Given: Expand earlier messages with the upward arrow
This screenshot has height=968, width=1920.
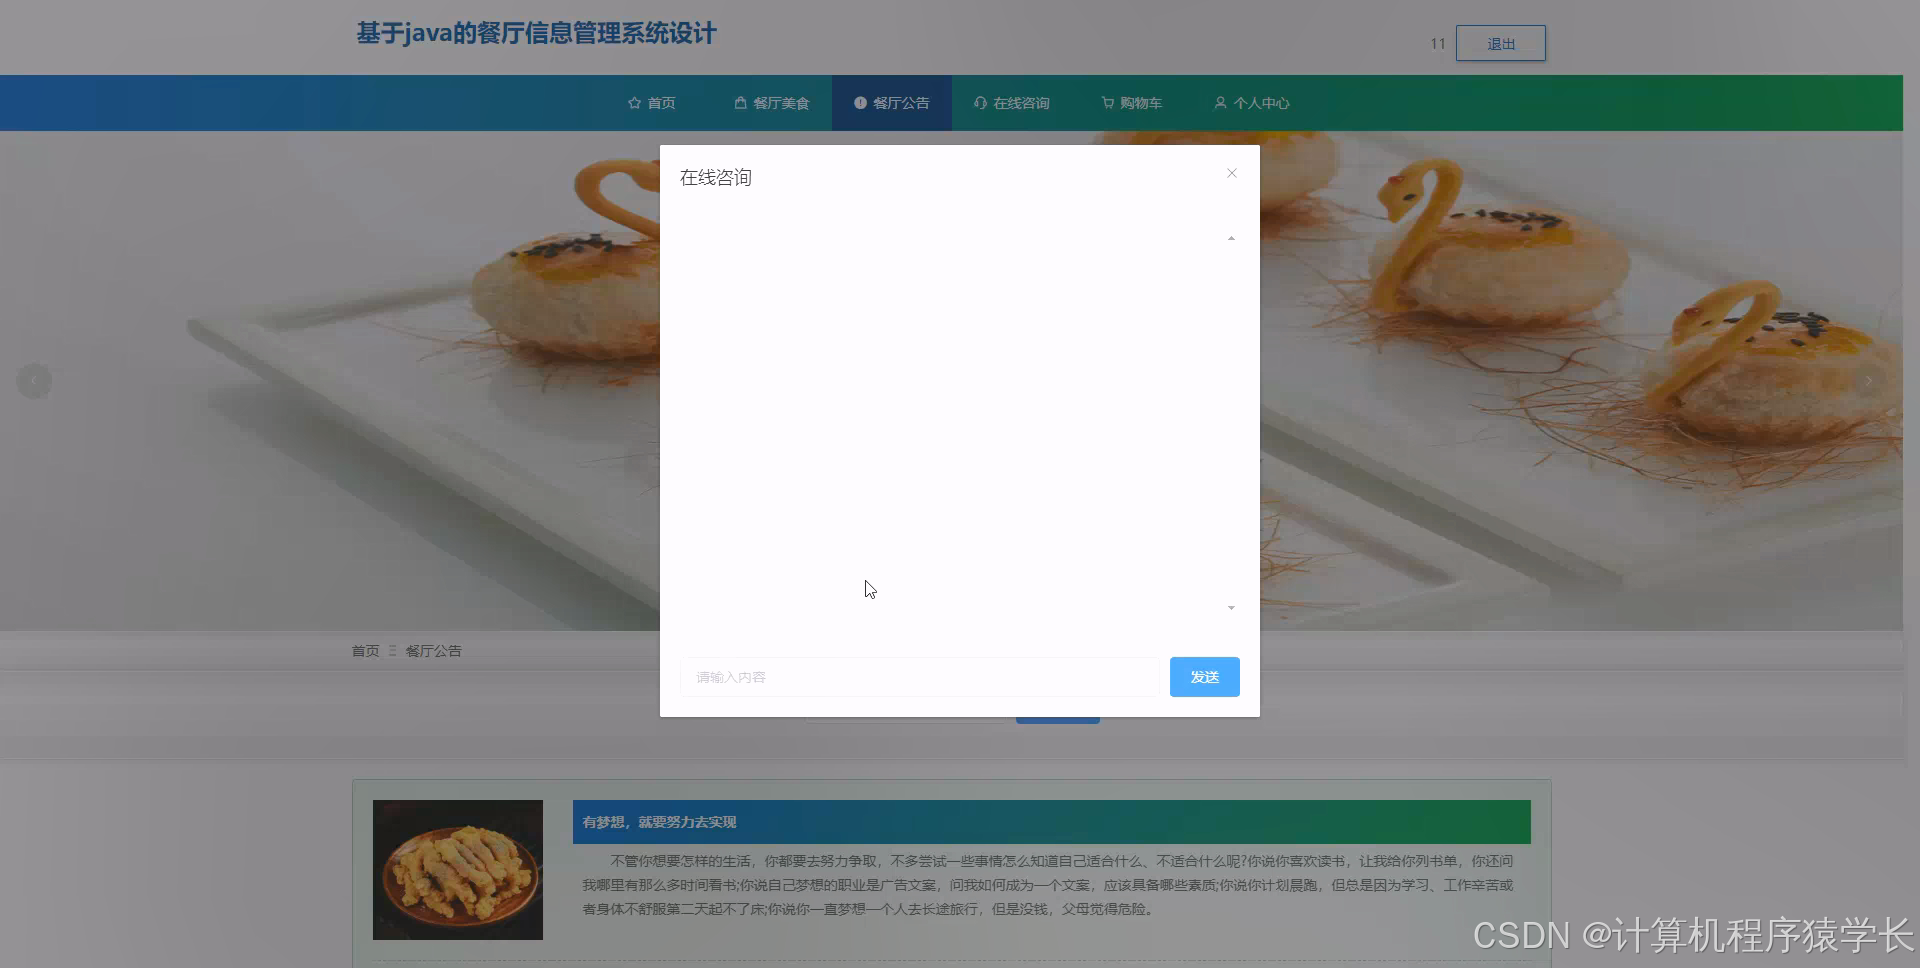Looking at the screenshot, I should (1230, 237).
